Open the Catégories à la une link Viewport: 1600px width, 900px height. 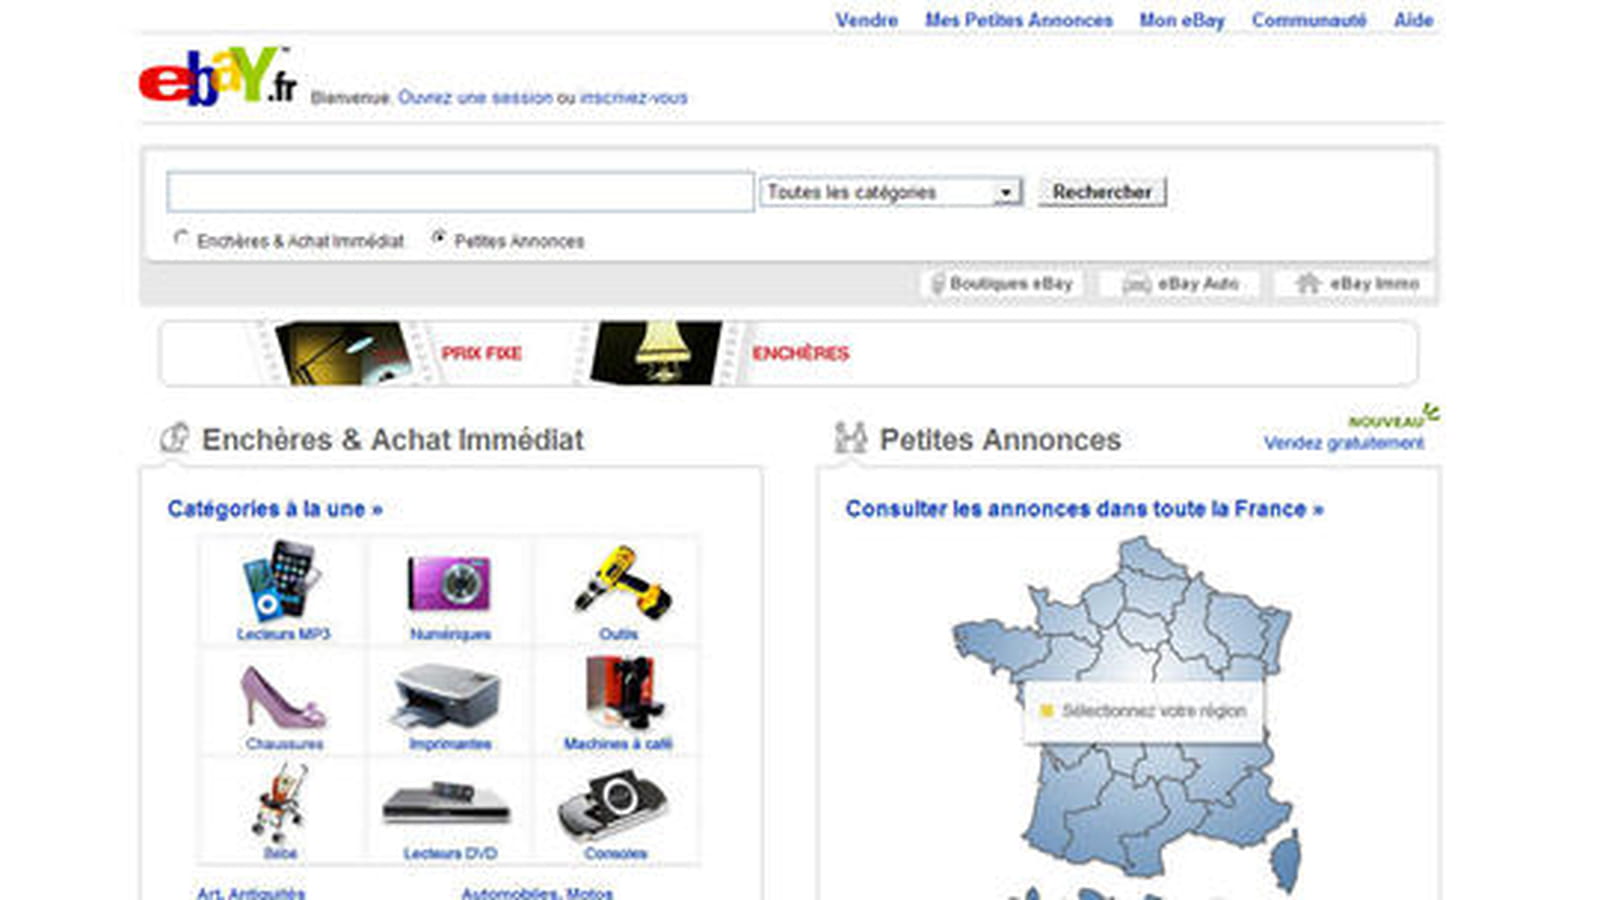click(x=275, y=509)
